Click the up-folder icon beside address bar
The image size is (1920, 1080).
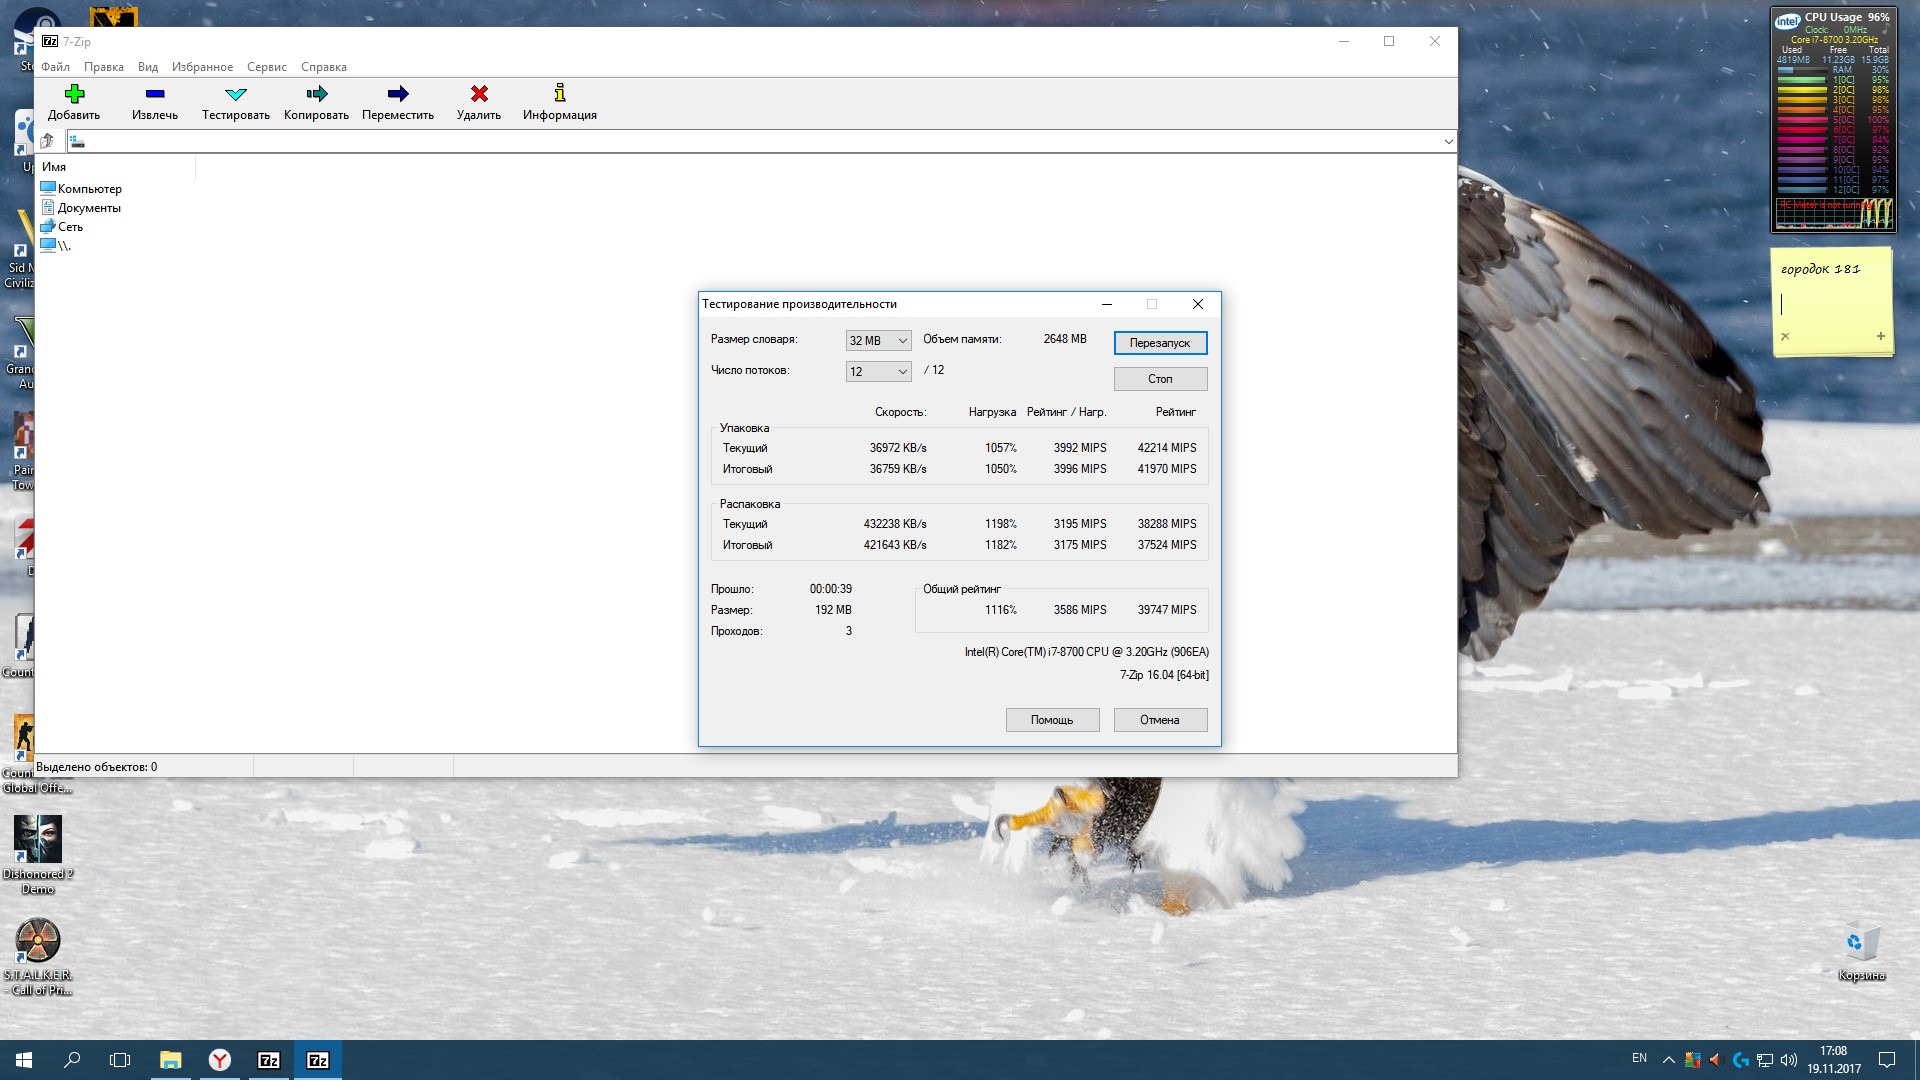tap(47, 141)
